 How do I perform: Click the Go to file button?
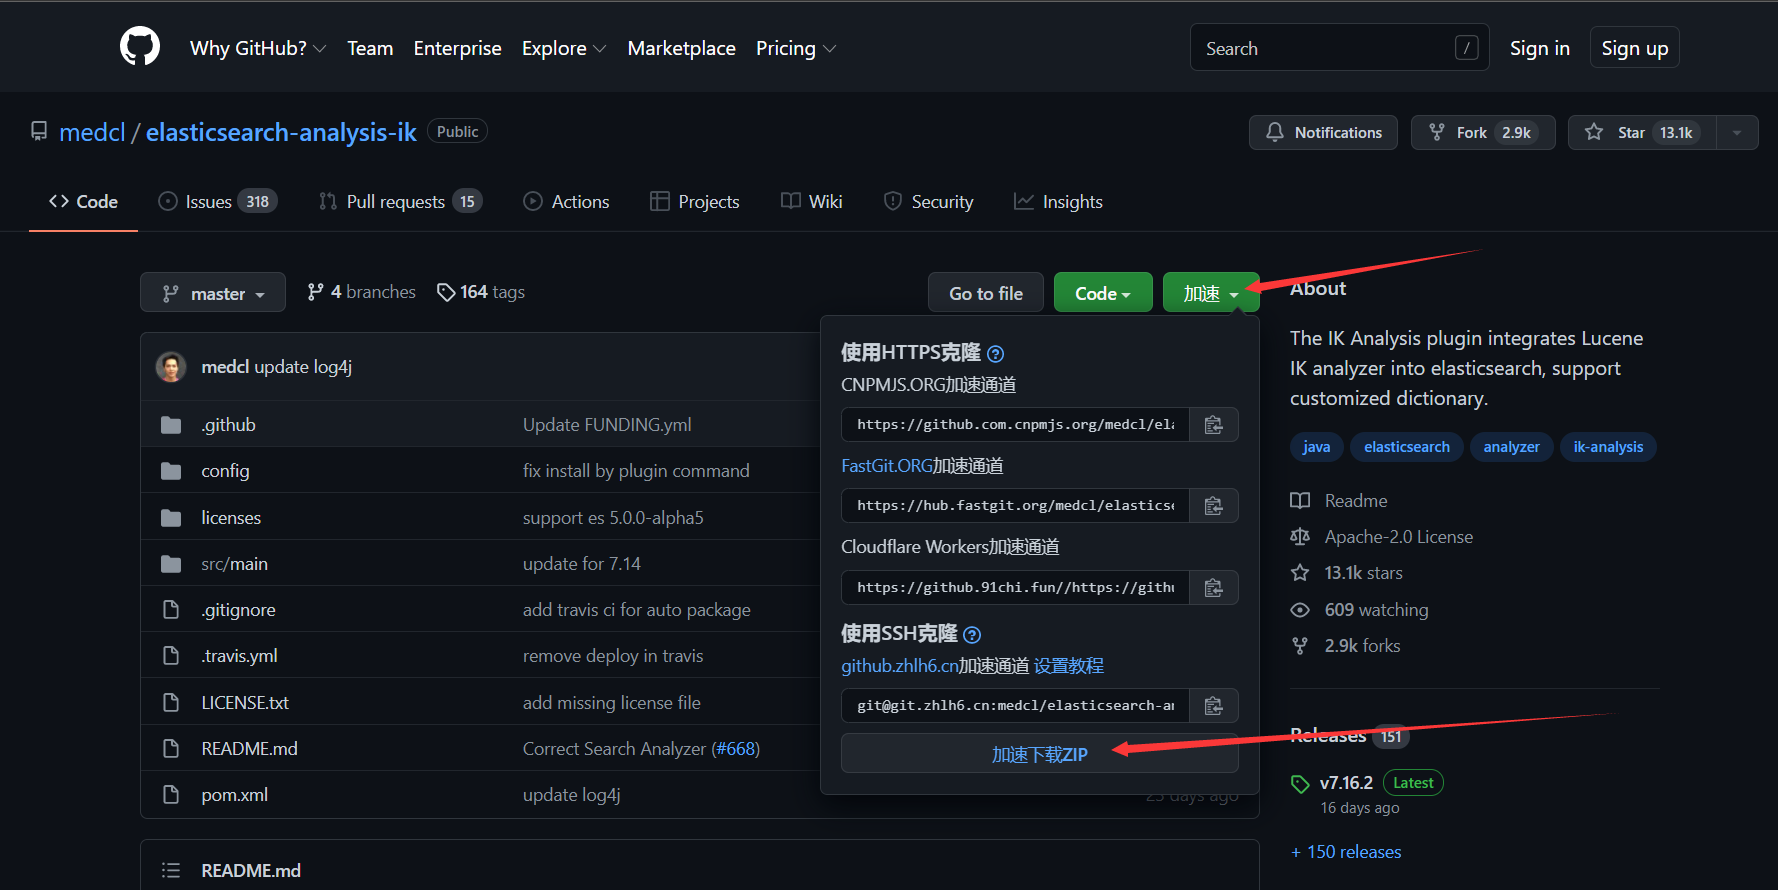click(x=986, y=293)
